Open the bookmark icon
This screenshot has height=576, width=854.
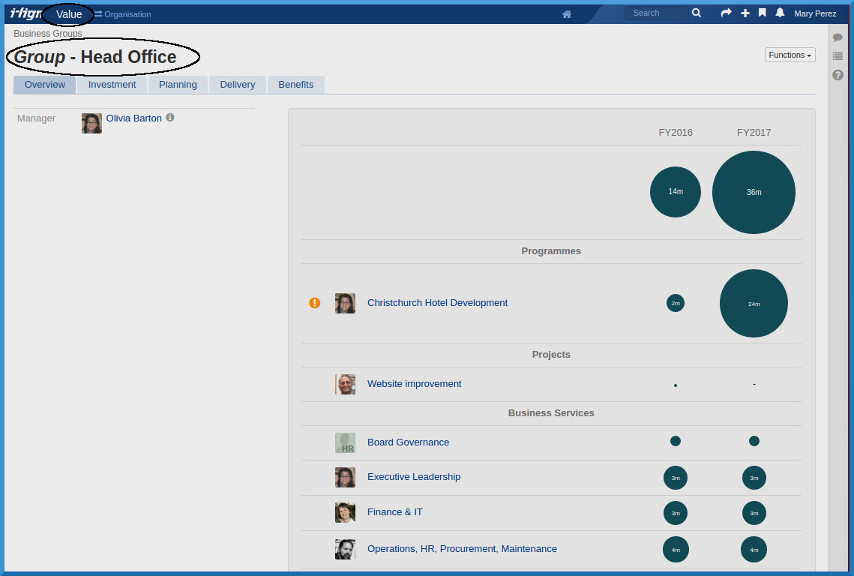(x=762, y=14)
